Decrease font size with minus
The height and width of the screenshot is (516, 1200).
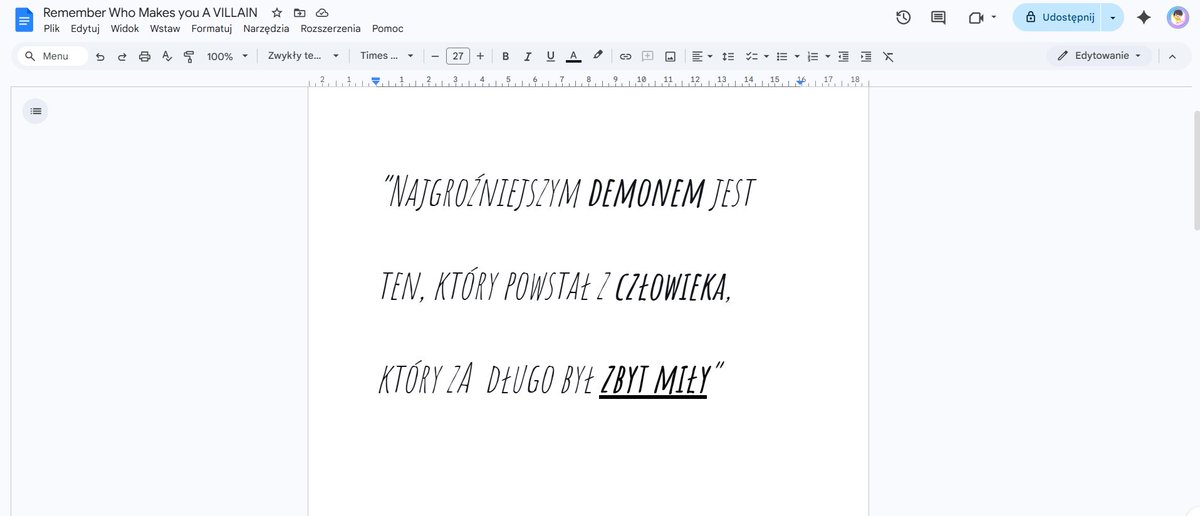(x=435, y=56)
